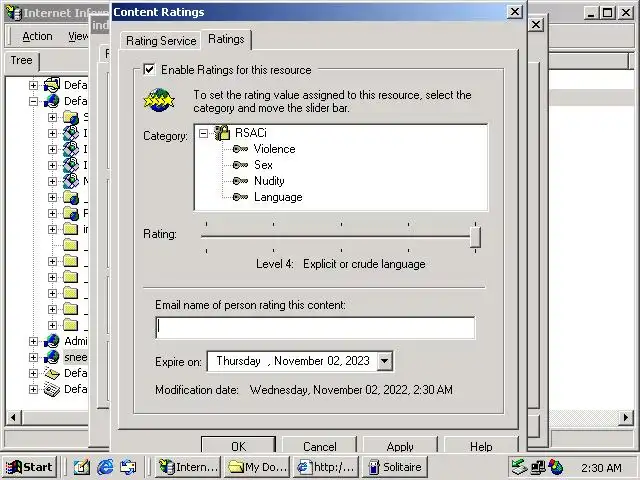This screenshot has width=640, height=480.
Task: Expand the Defa SMTP mail node
Action: click(x=33, y=373)
